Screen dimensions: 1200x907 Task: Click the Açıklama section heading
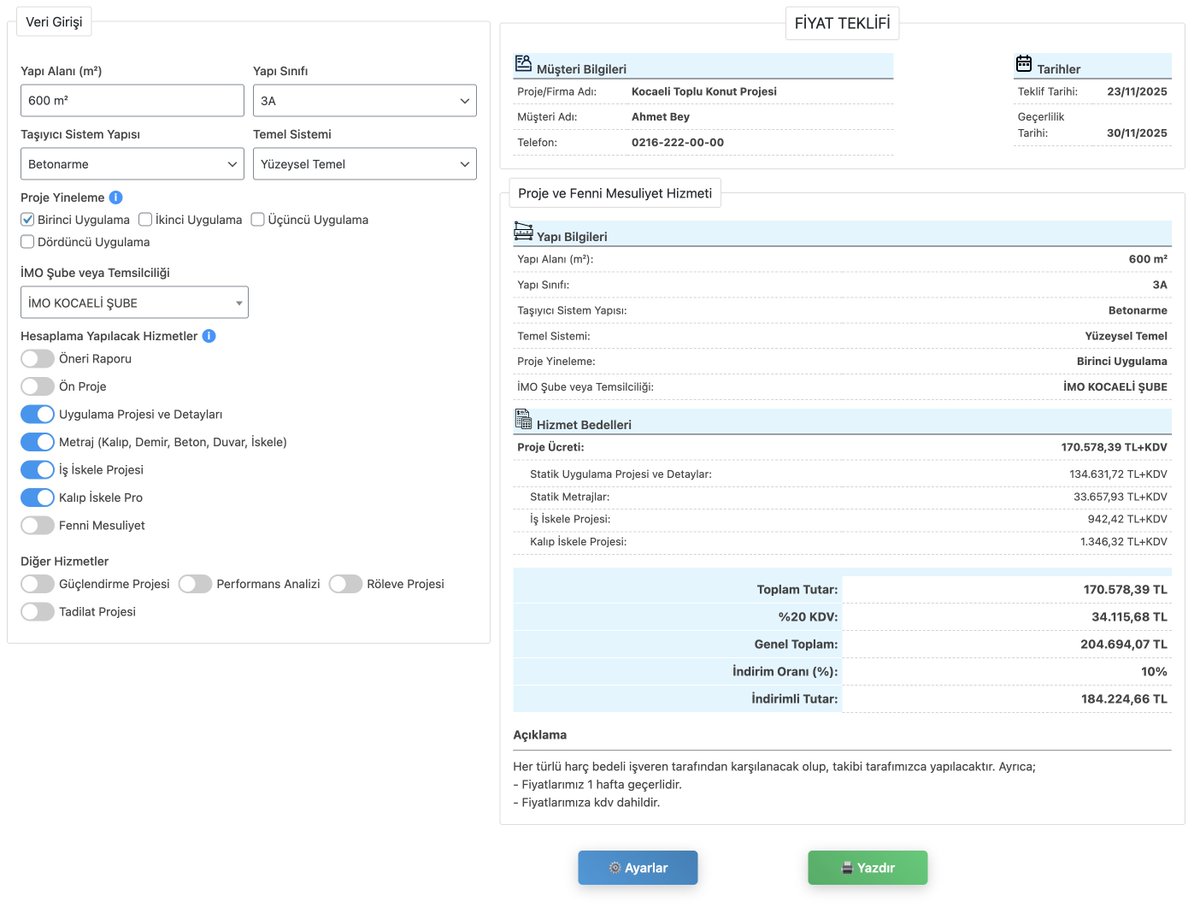540,735
